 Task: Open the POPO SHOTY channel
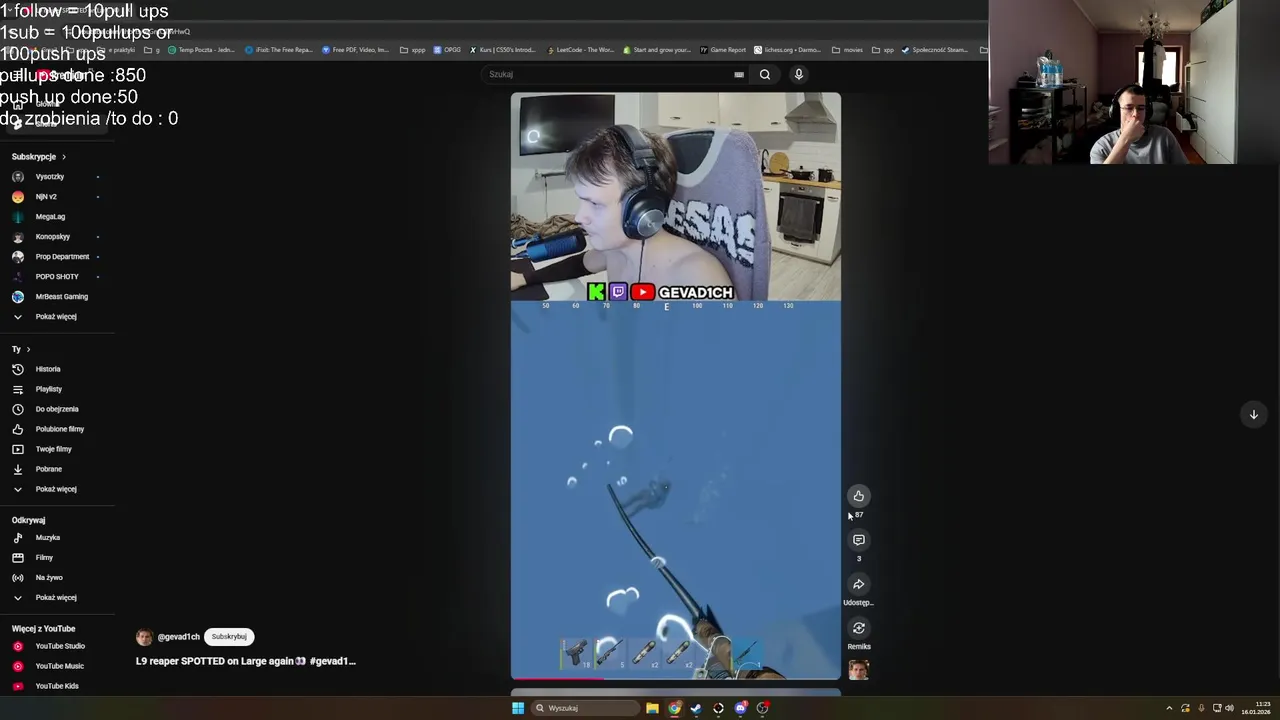[x=58, y=277]
